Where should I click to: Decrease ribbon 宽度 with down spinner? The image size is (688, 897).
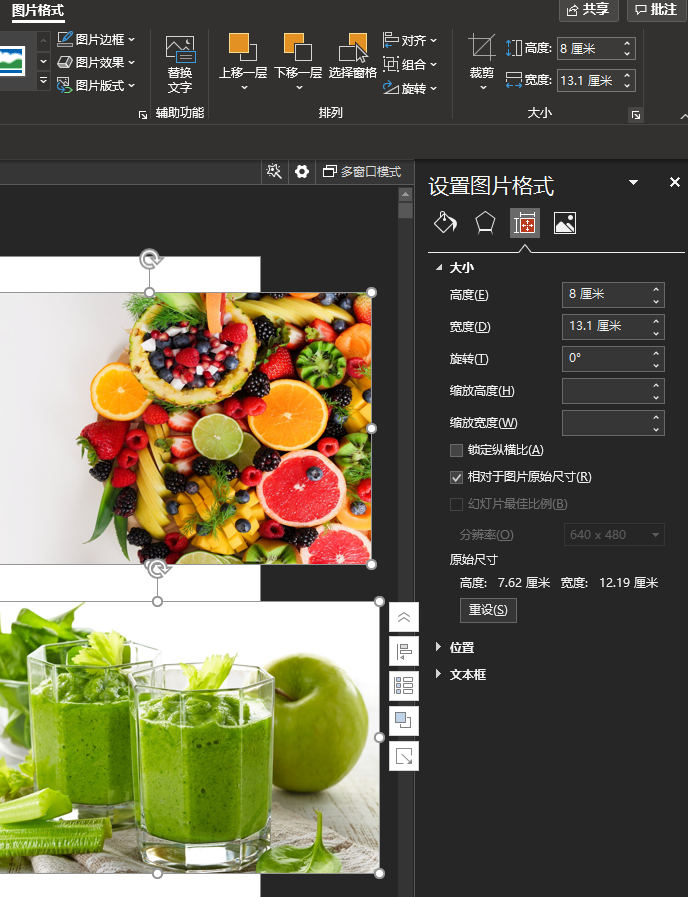[x=627, y=85]
